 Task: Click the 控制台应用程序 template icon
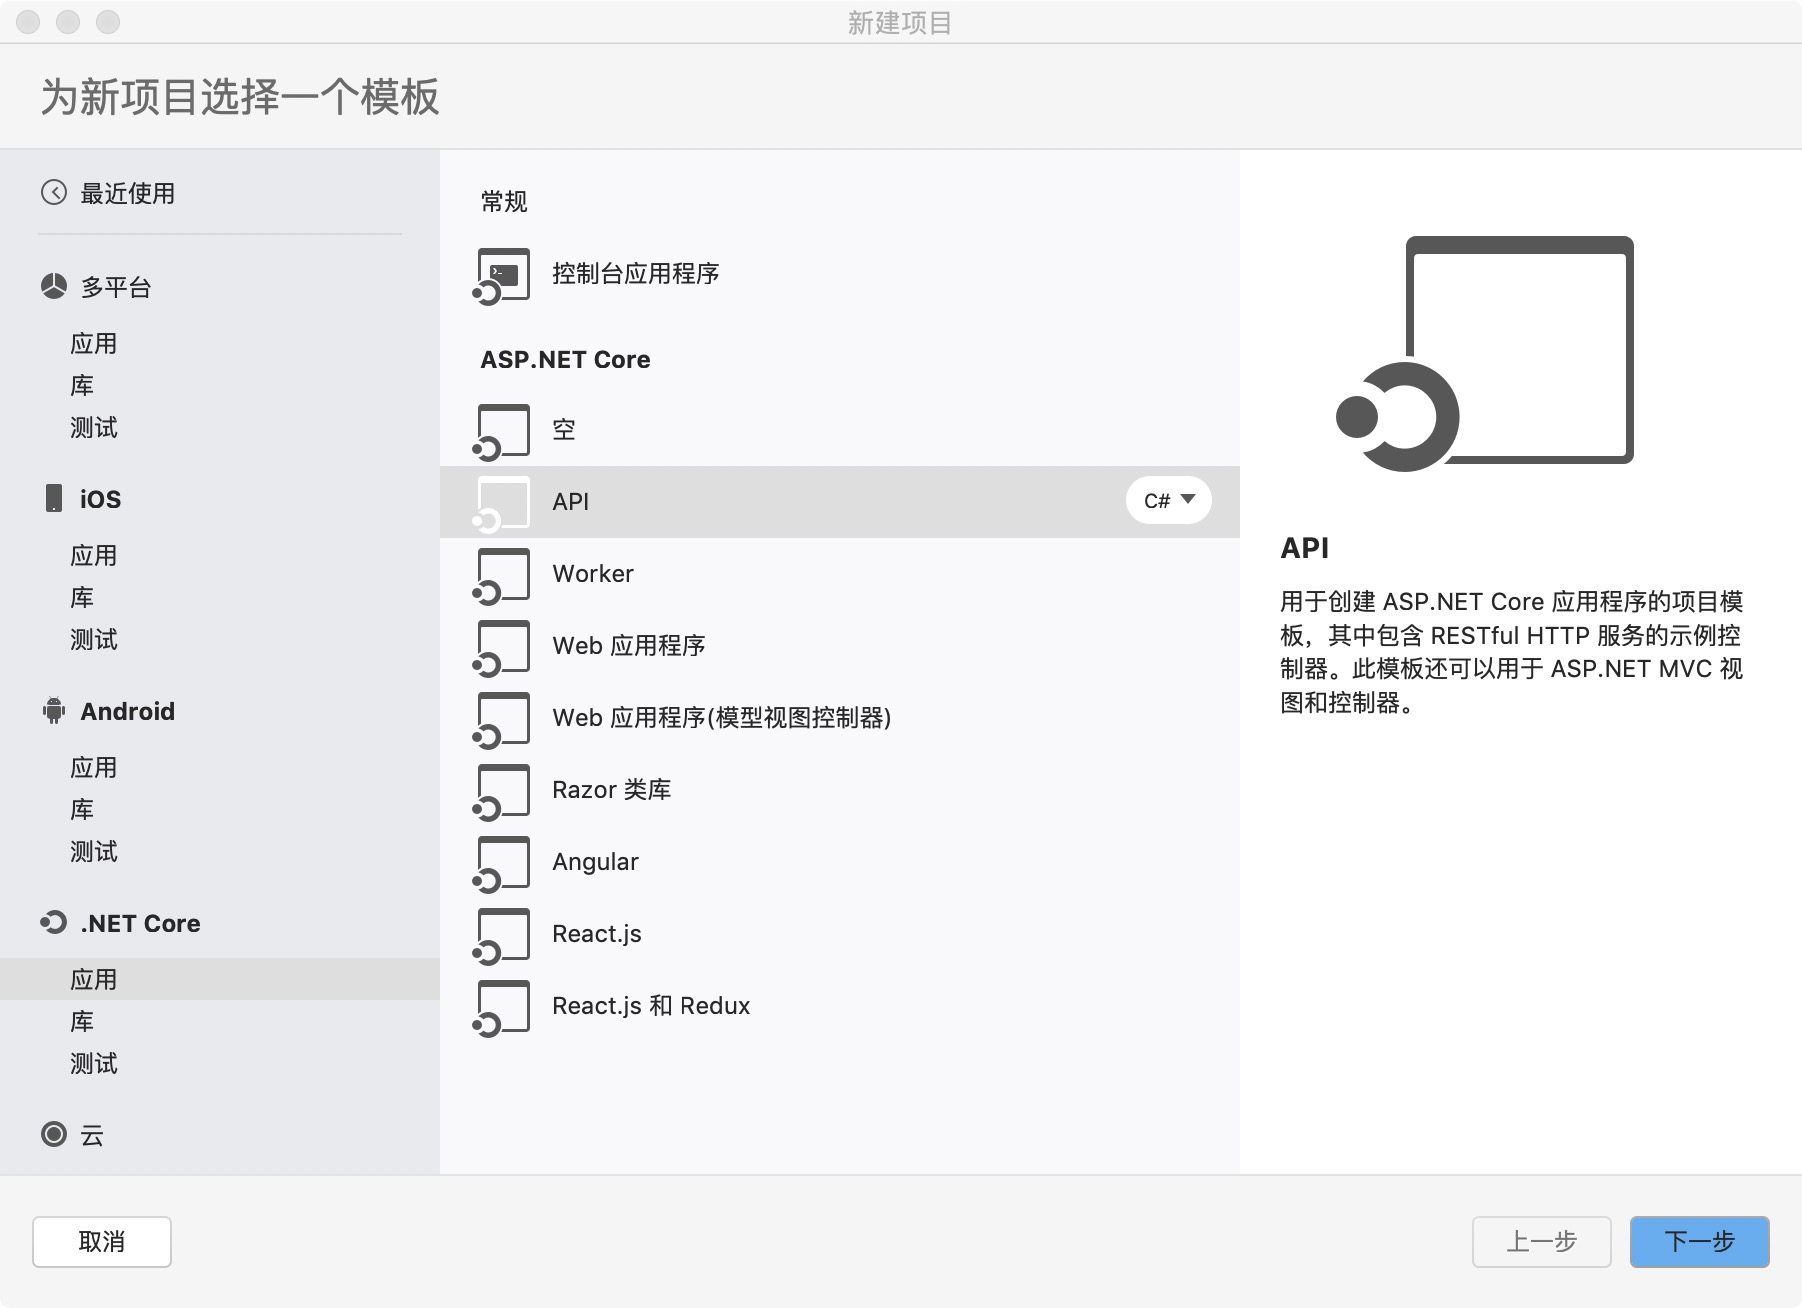[x=502, y=275]
